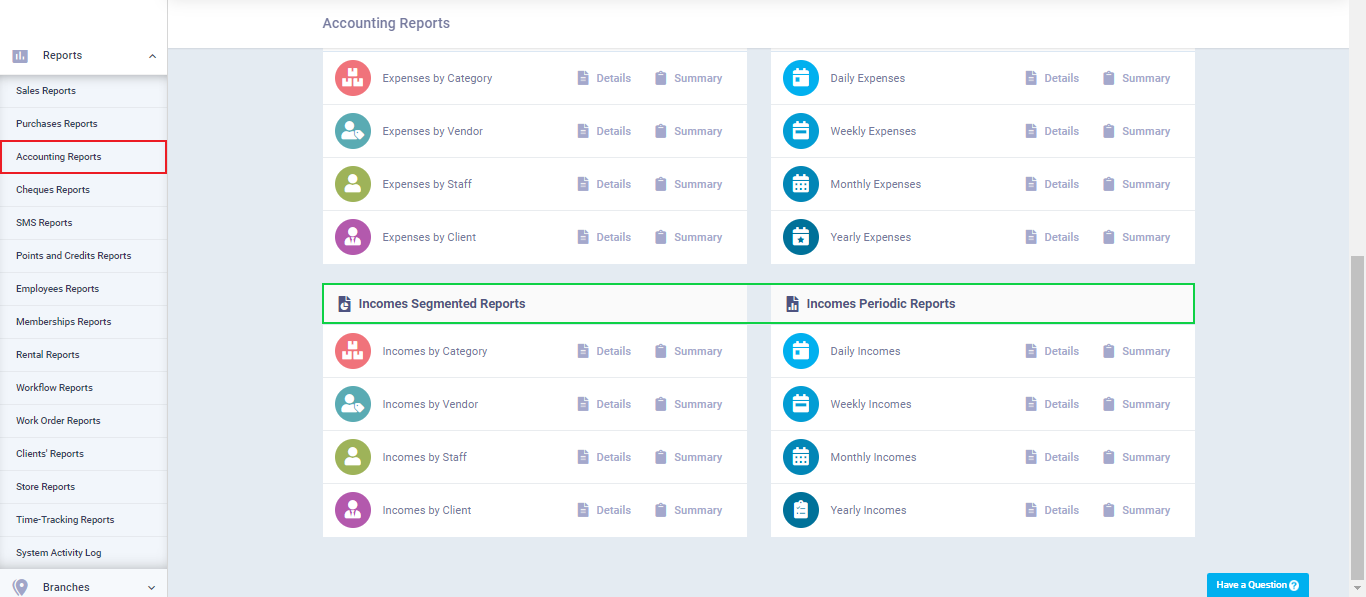
Task: Click the Branches location pin icon
Action: coord(20,587)
